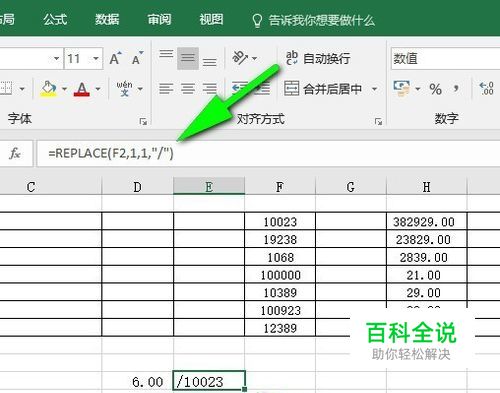Decrease font size with small A icon

click(137, 58)
